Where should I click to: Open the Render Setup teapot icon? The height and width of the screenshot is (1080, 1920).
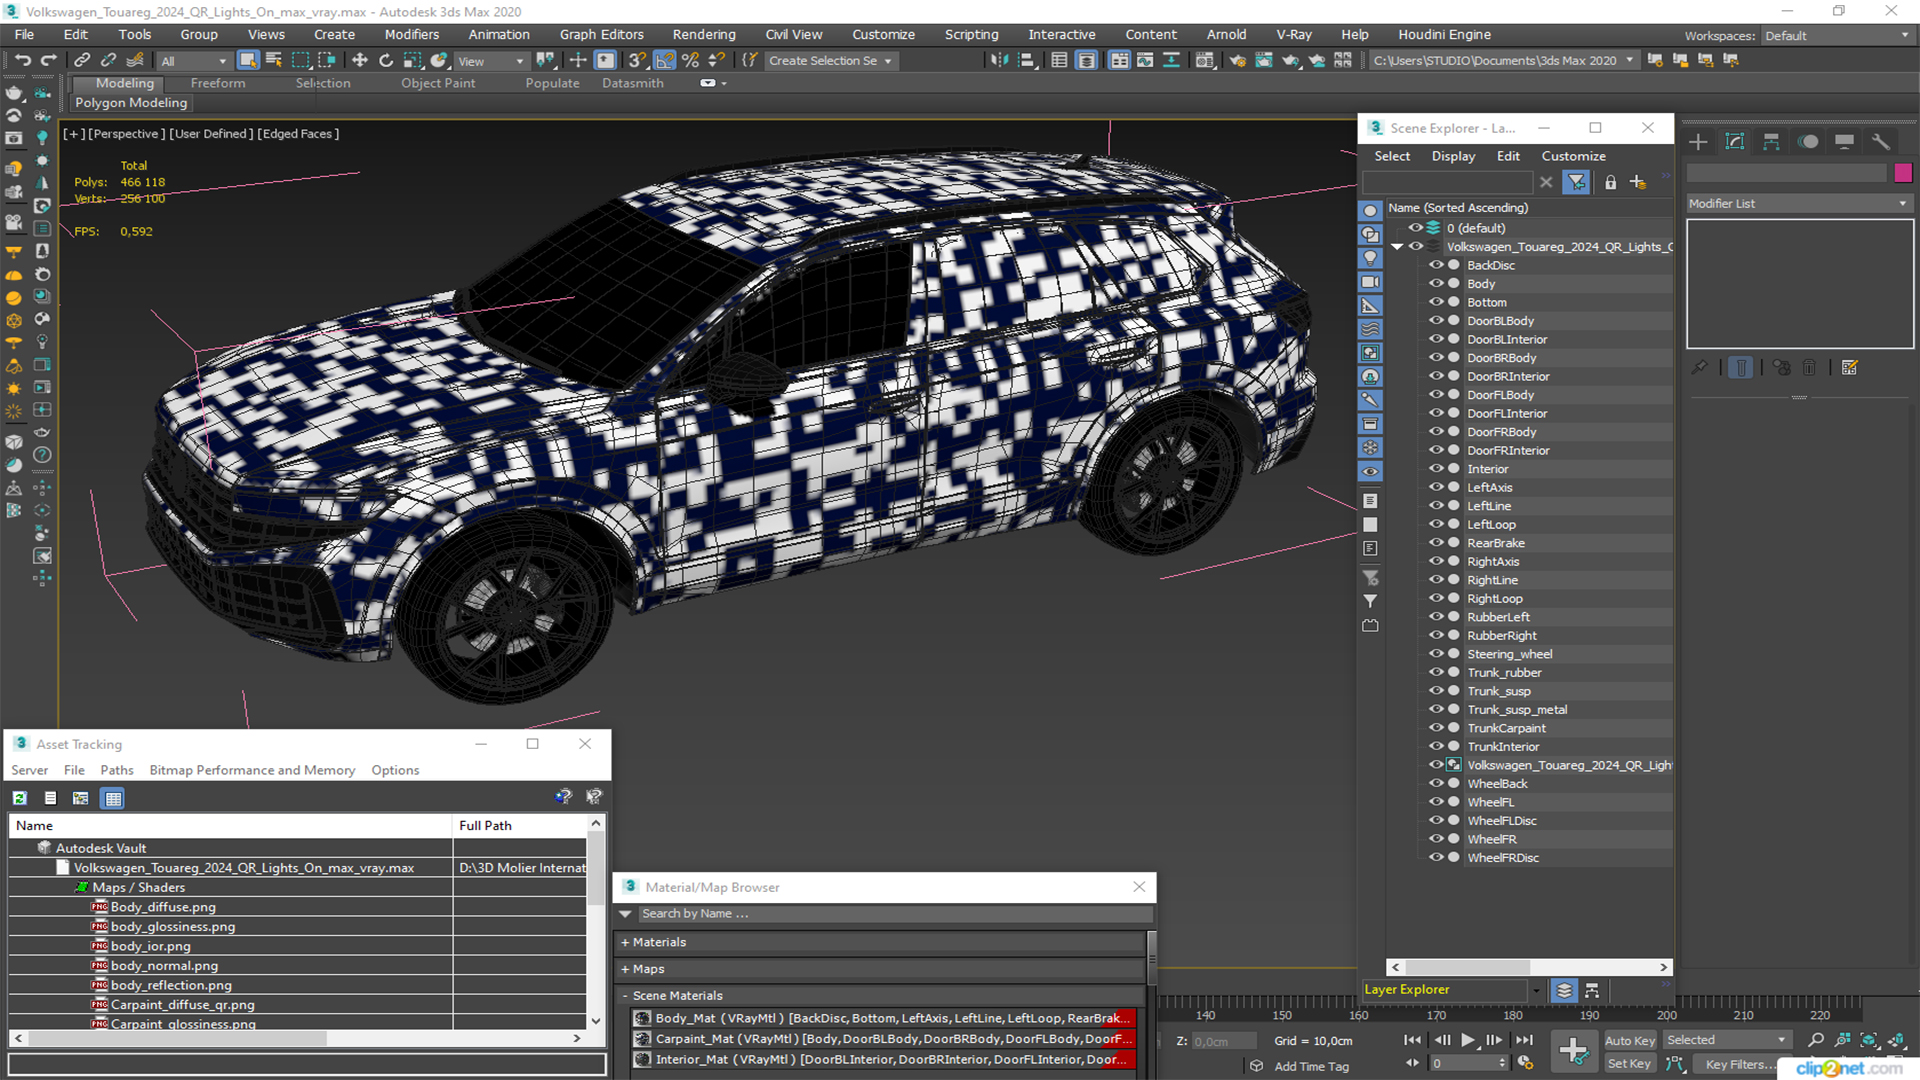click(1238, 61)
